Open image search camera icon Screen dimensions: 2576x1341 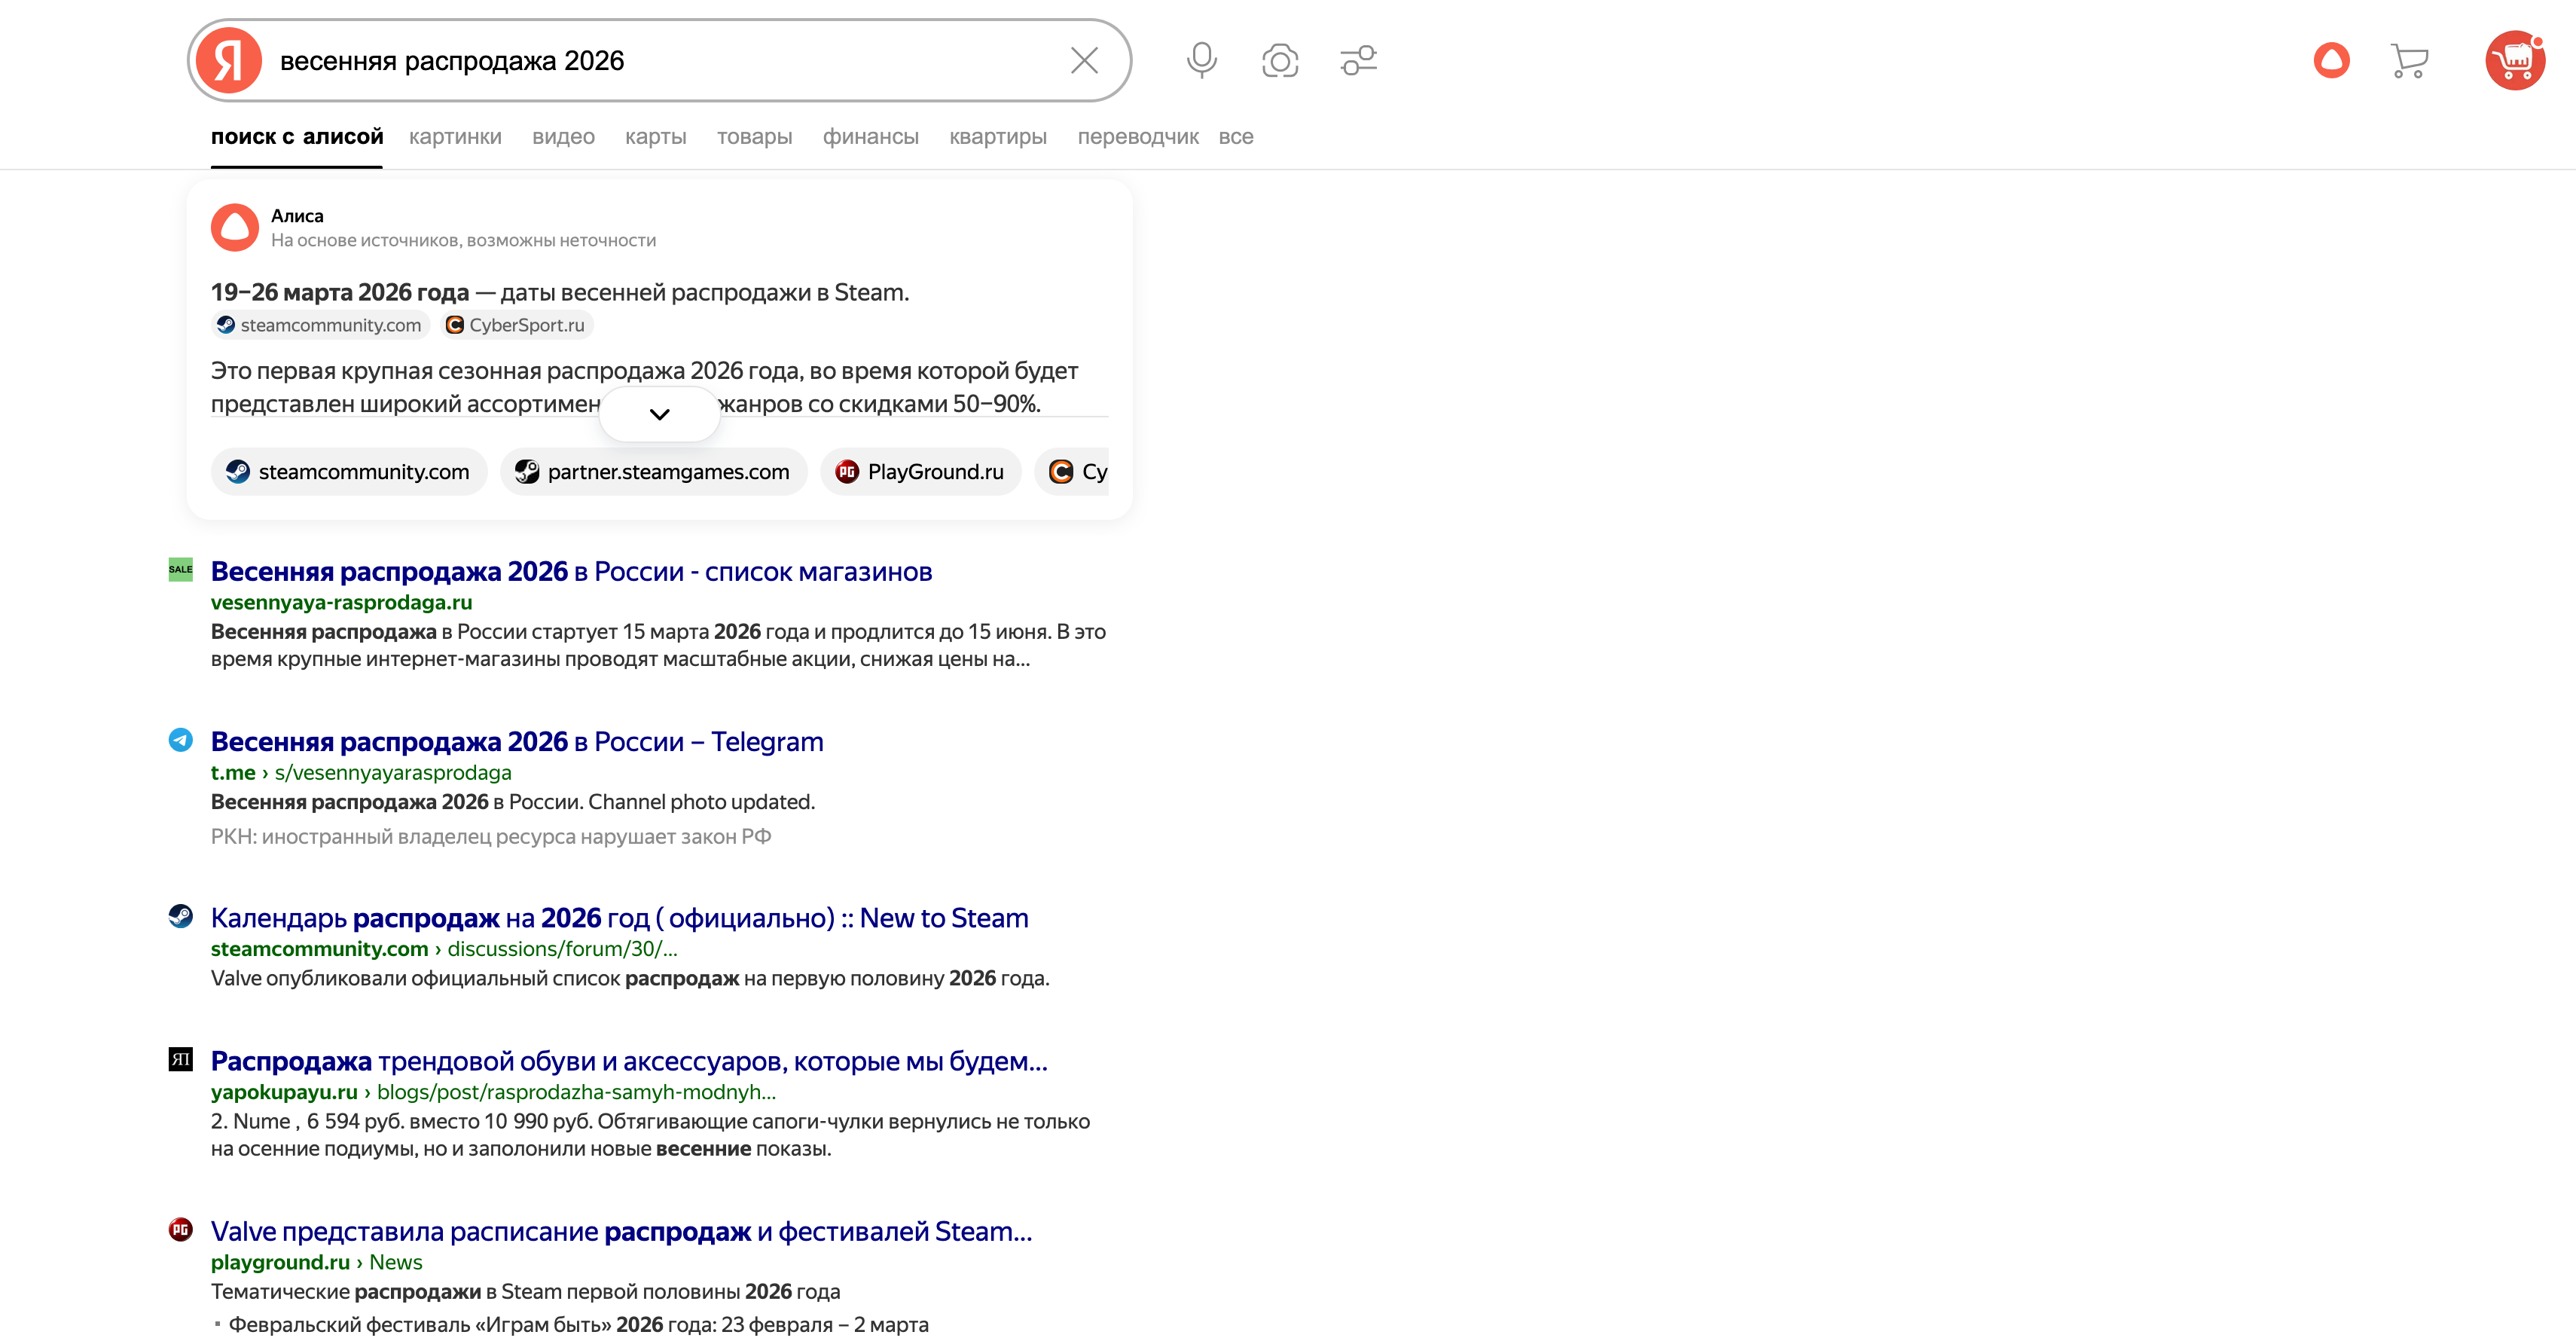1280,61
